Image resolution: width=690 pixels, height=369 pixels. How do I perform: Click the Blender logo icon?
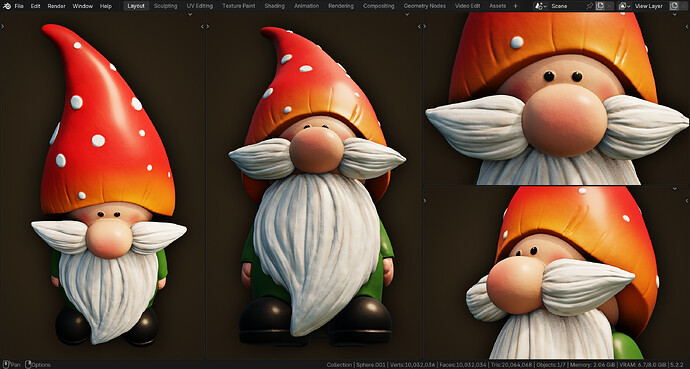(7, 6)
